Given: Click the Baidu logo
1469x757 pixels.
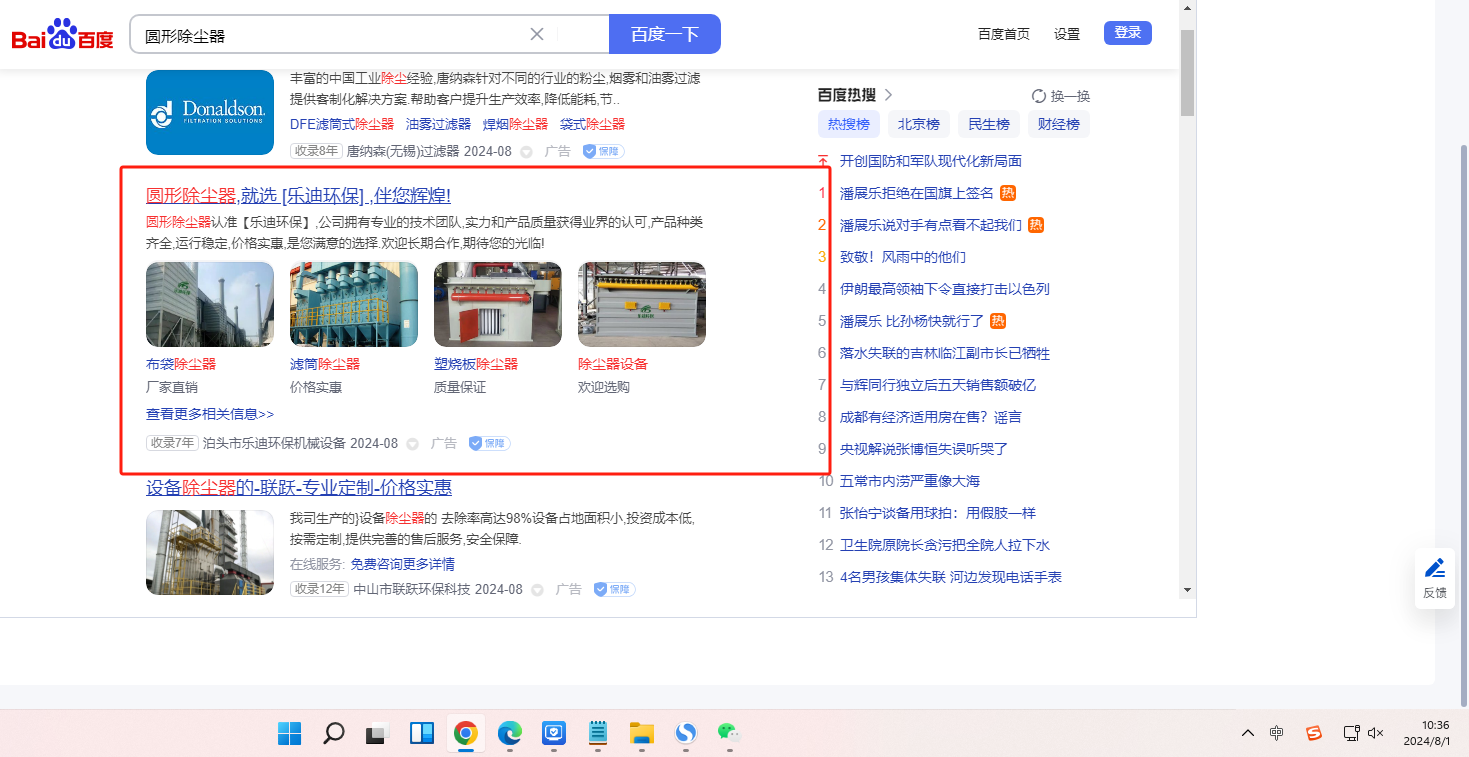Looking at the screenshot, I should [x=62, y=35].
